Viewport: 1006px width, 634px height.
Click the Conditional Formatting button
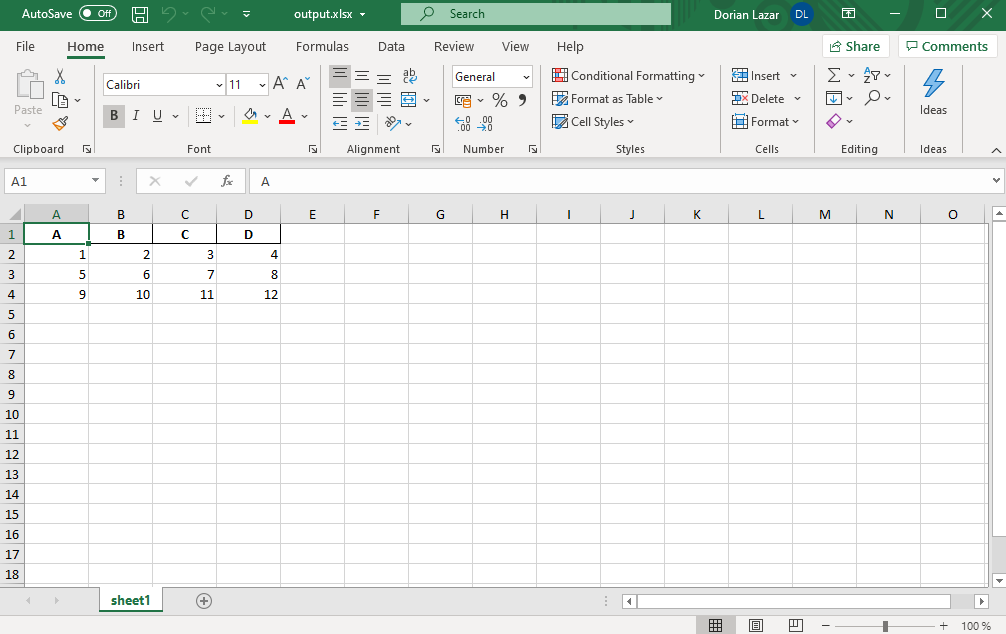(x=629, y=75)
